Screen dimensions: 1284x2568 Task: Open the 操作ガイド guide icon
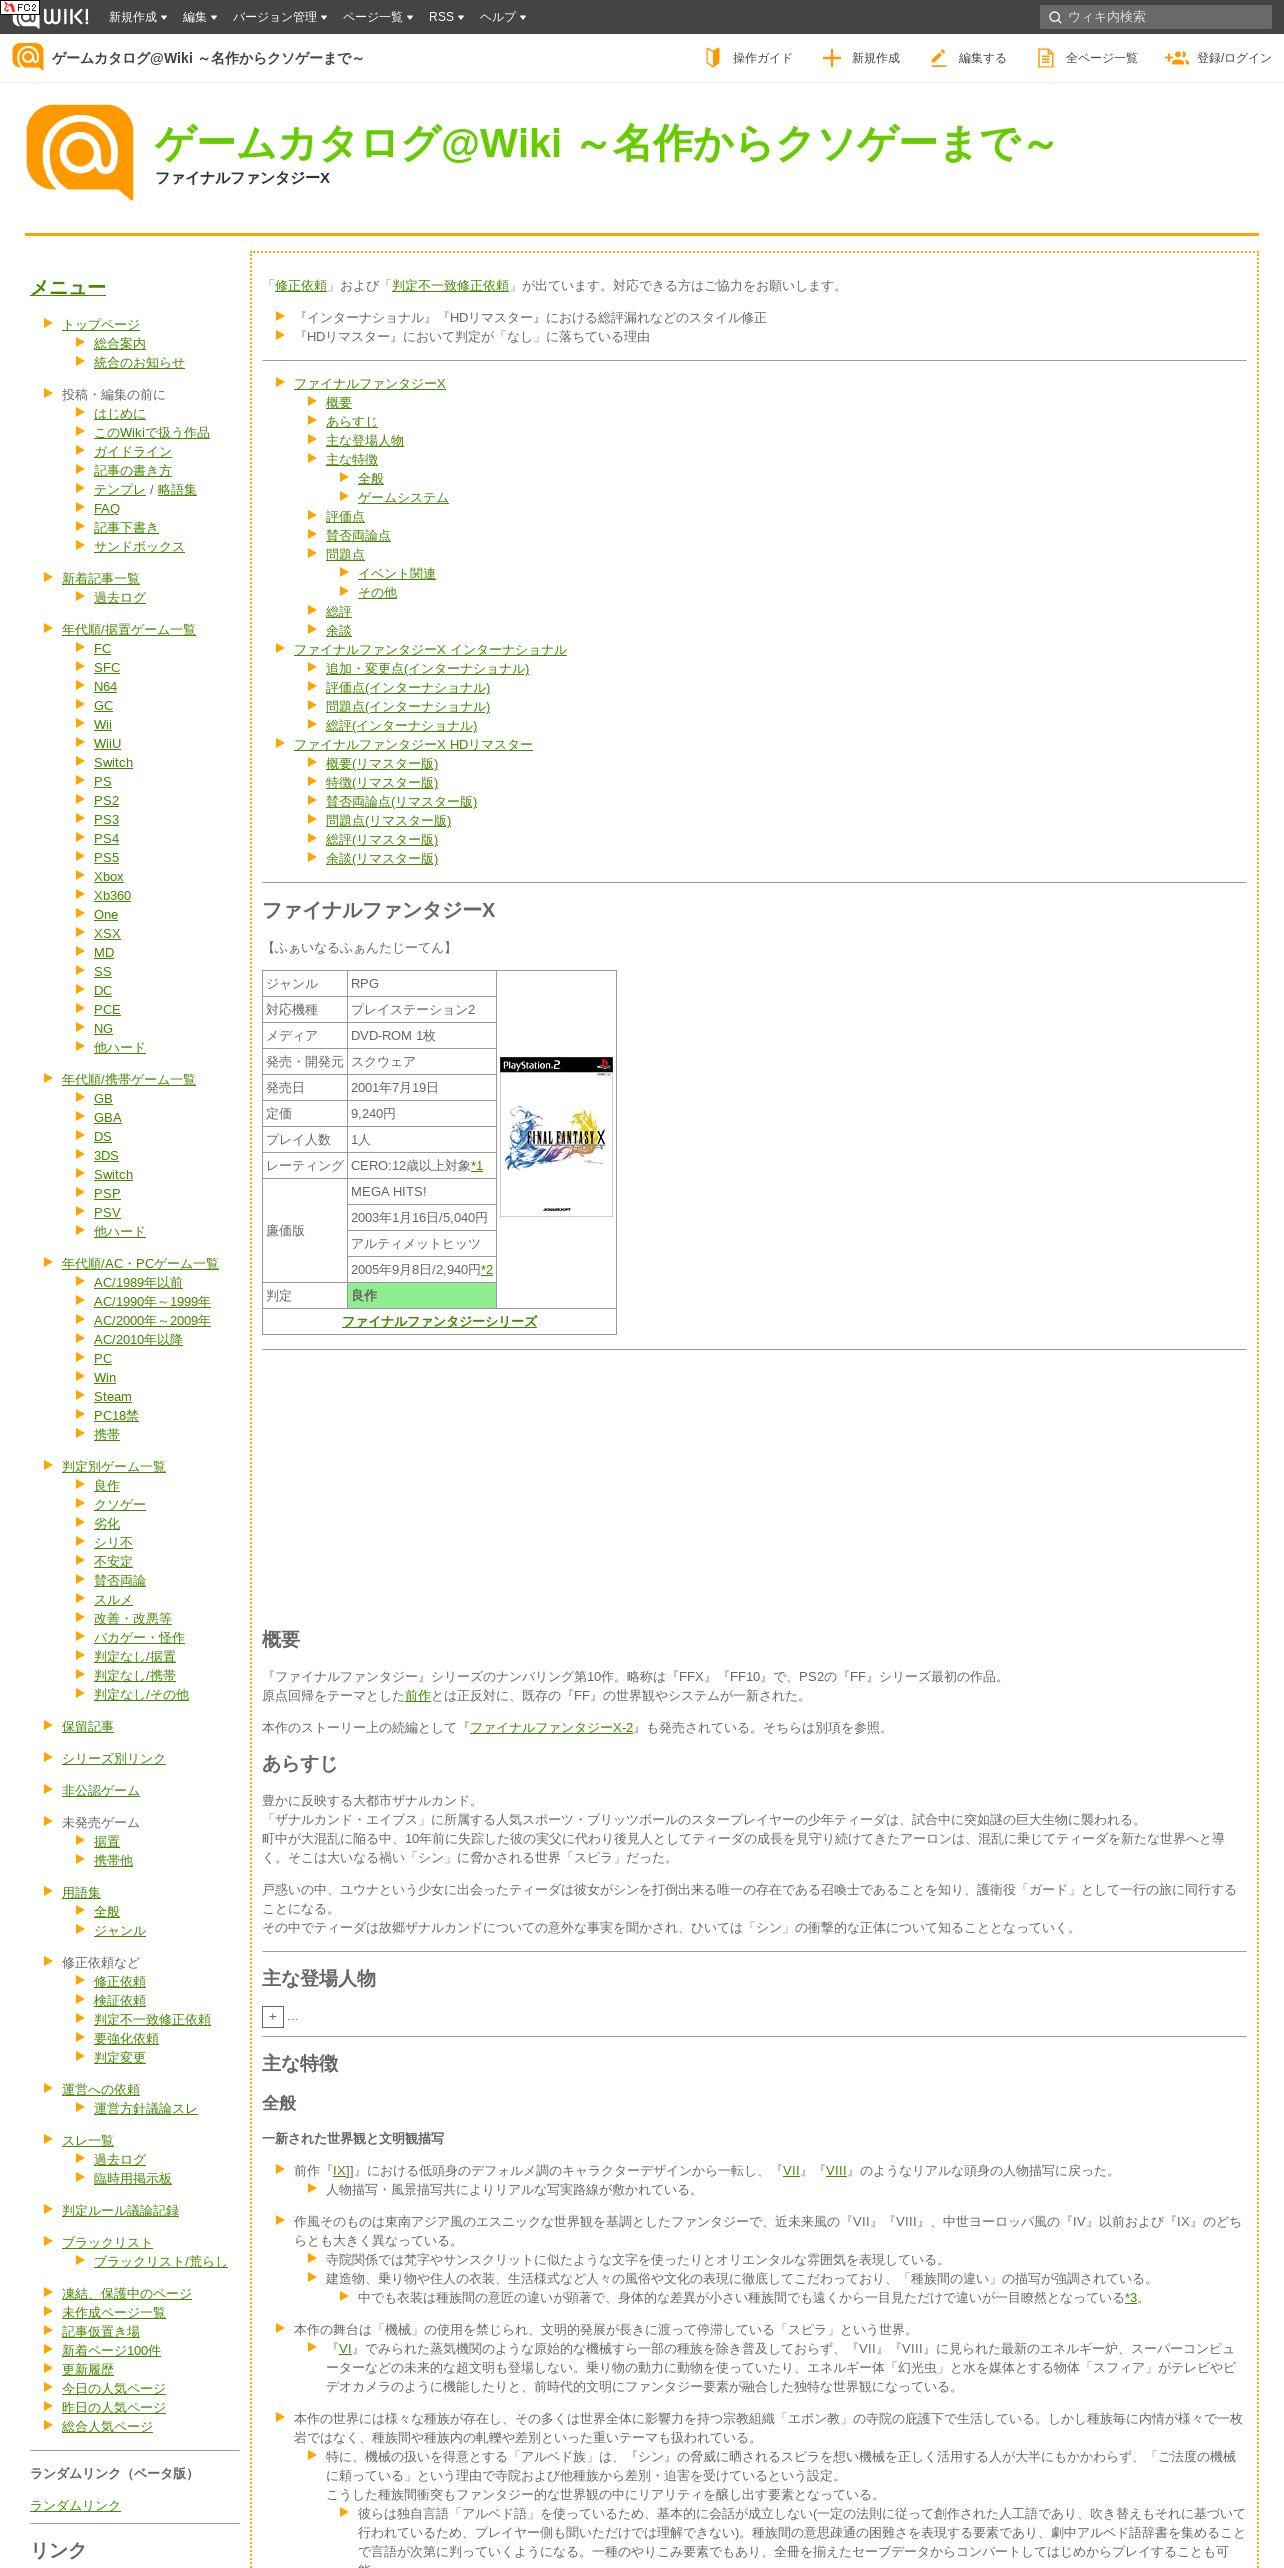tap(713, 58)
